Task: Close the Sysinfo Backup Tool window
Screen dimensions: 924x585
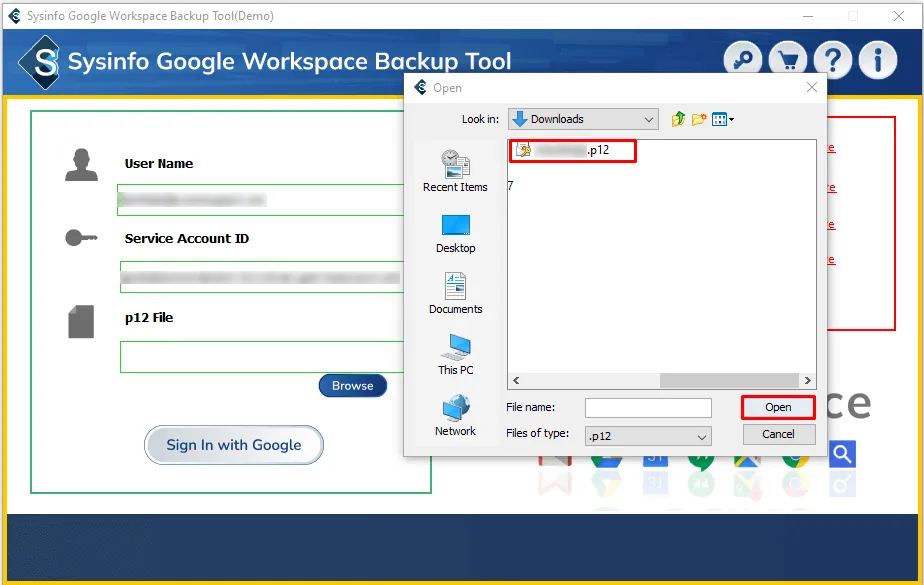Action: coord(899,16)
